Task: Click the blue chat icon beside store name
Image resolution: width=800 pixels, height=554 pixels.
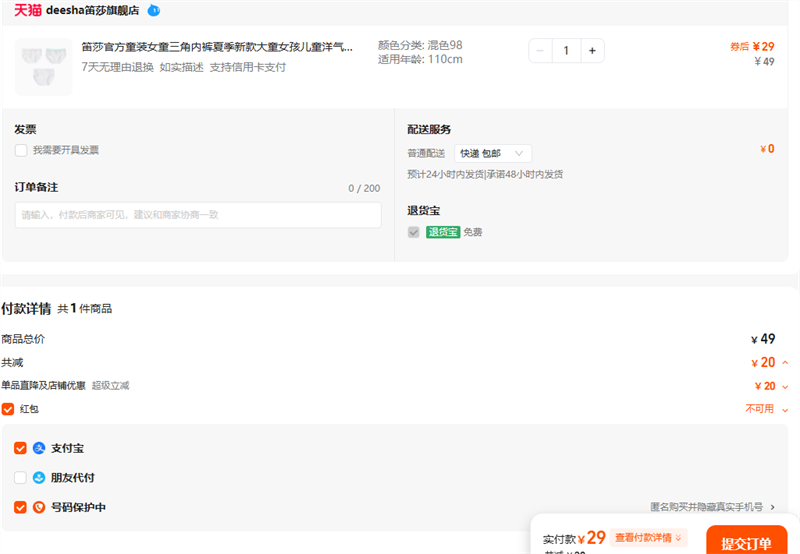Action: [x=153, y=10]
